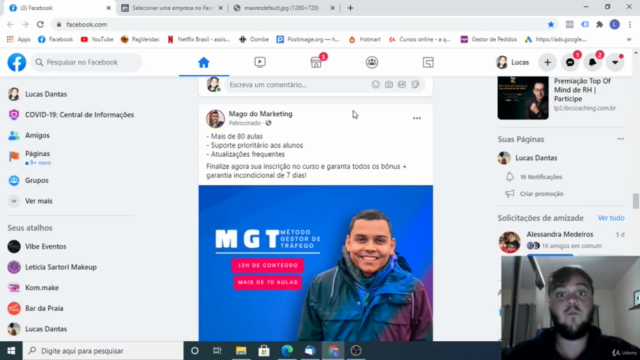Open the MGT ad image

[316, 263]
